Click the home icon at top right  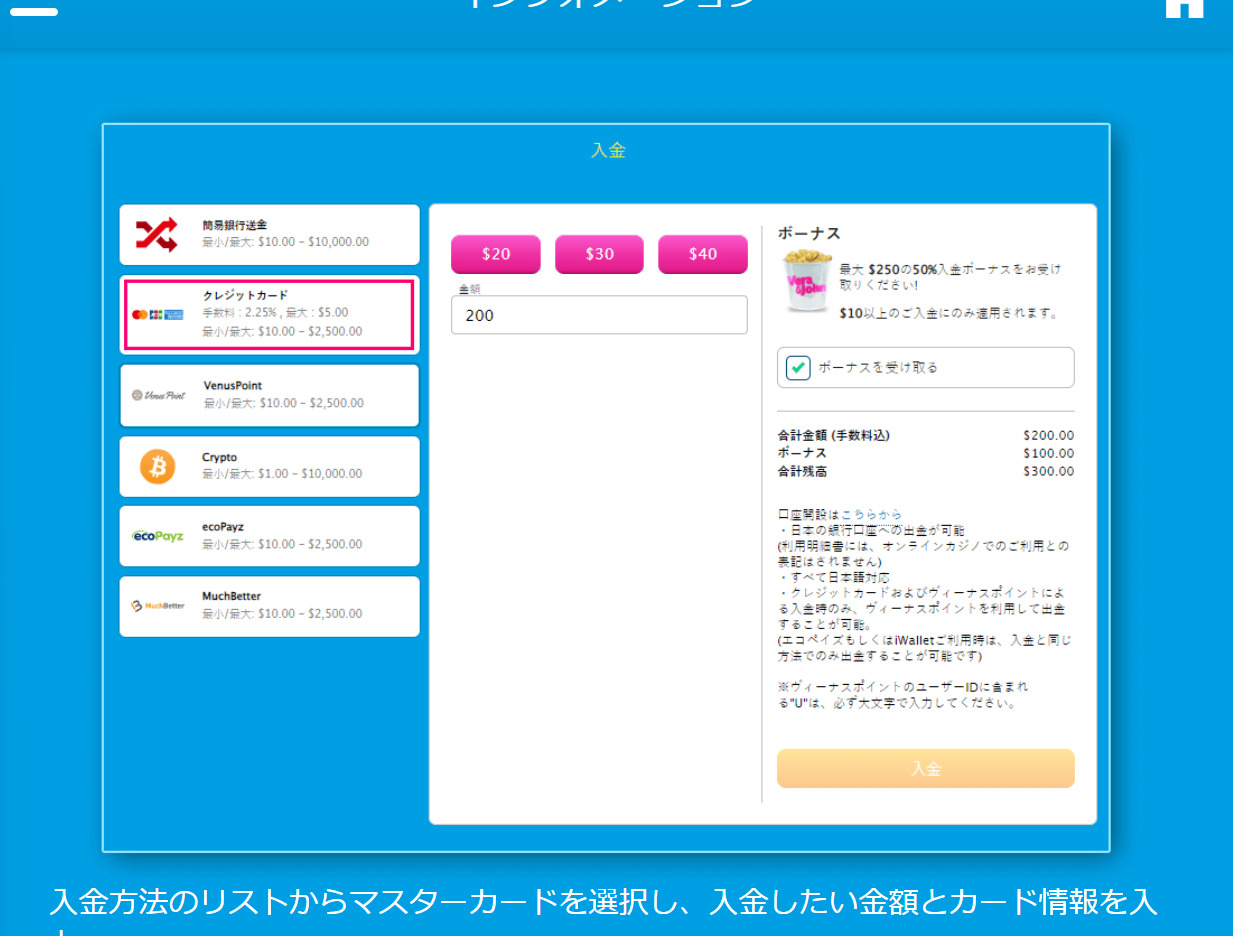(1184, 8)
